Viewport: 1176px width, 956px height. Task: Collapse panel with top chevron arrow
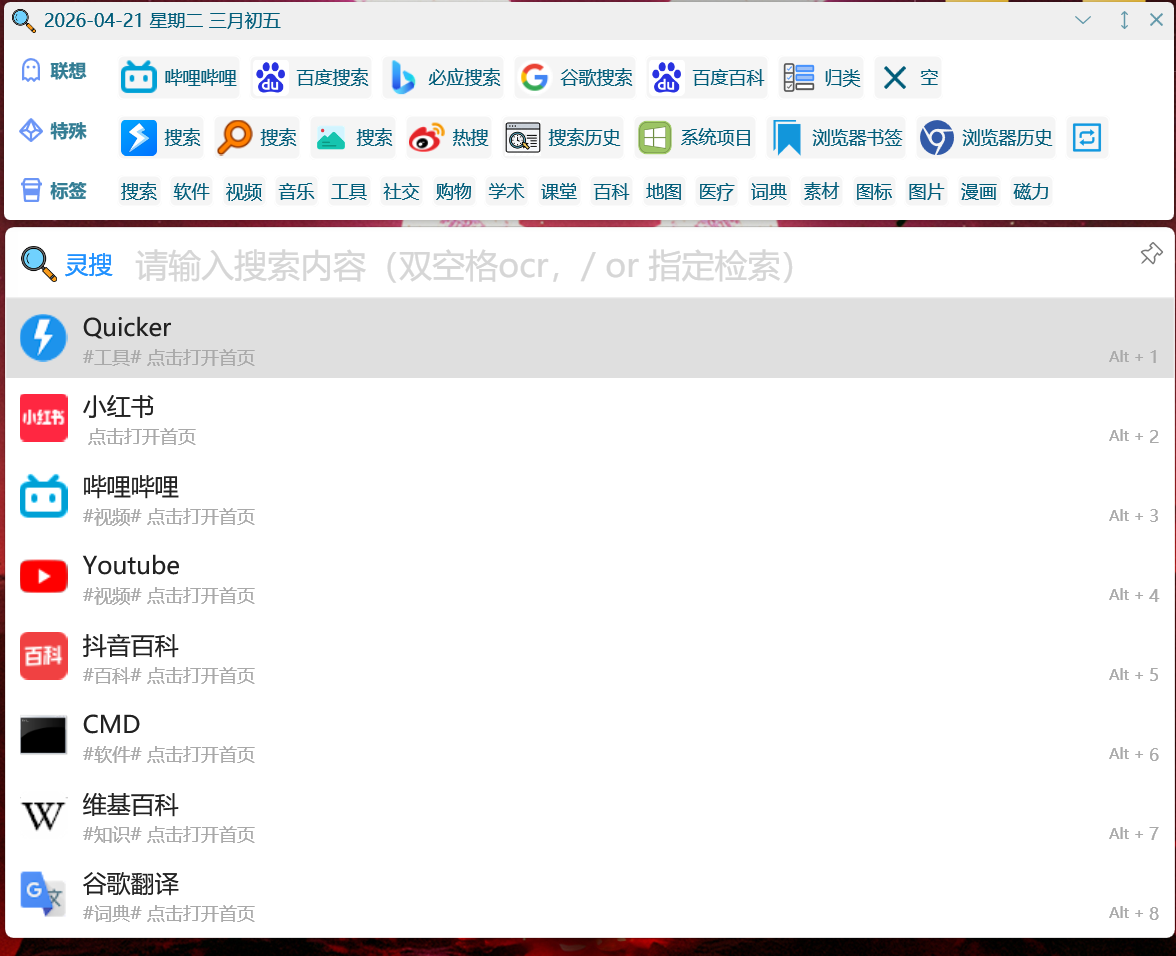pyautogui.click(x=1083, y=20)
